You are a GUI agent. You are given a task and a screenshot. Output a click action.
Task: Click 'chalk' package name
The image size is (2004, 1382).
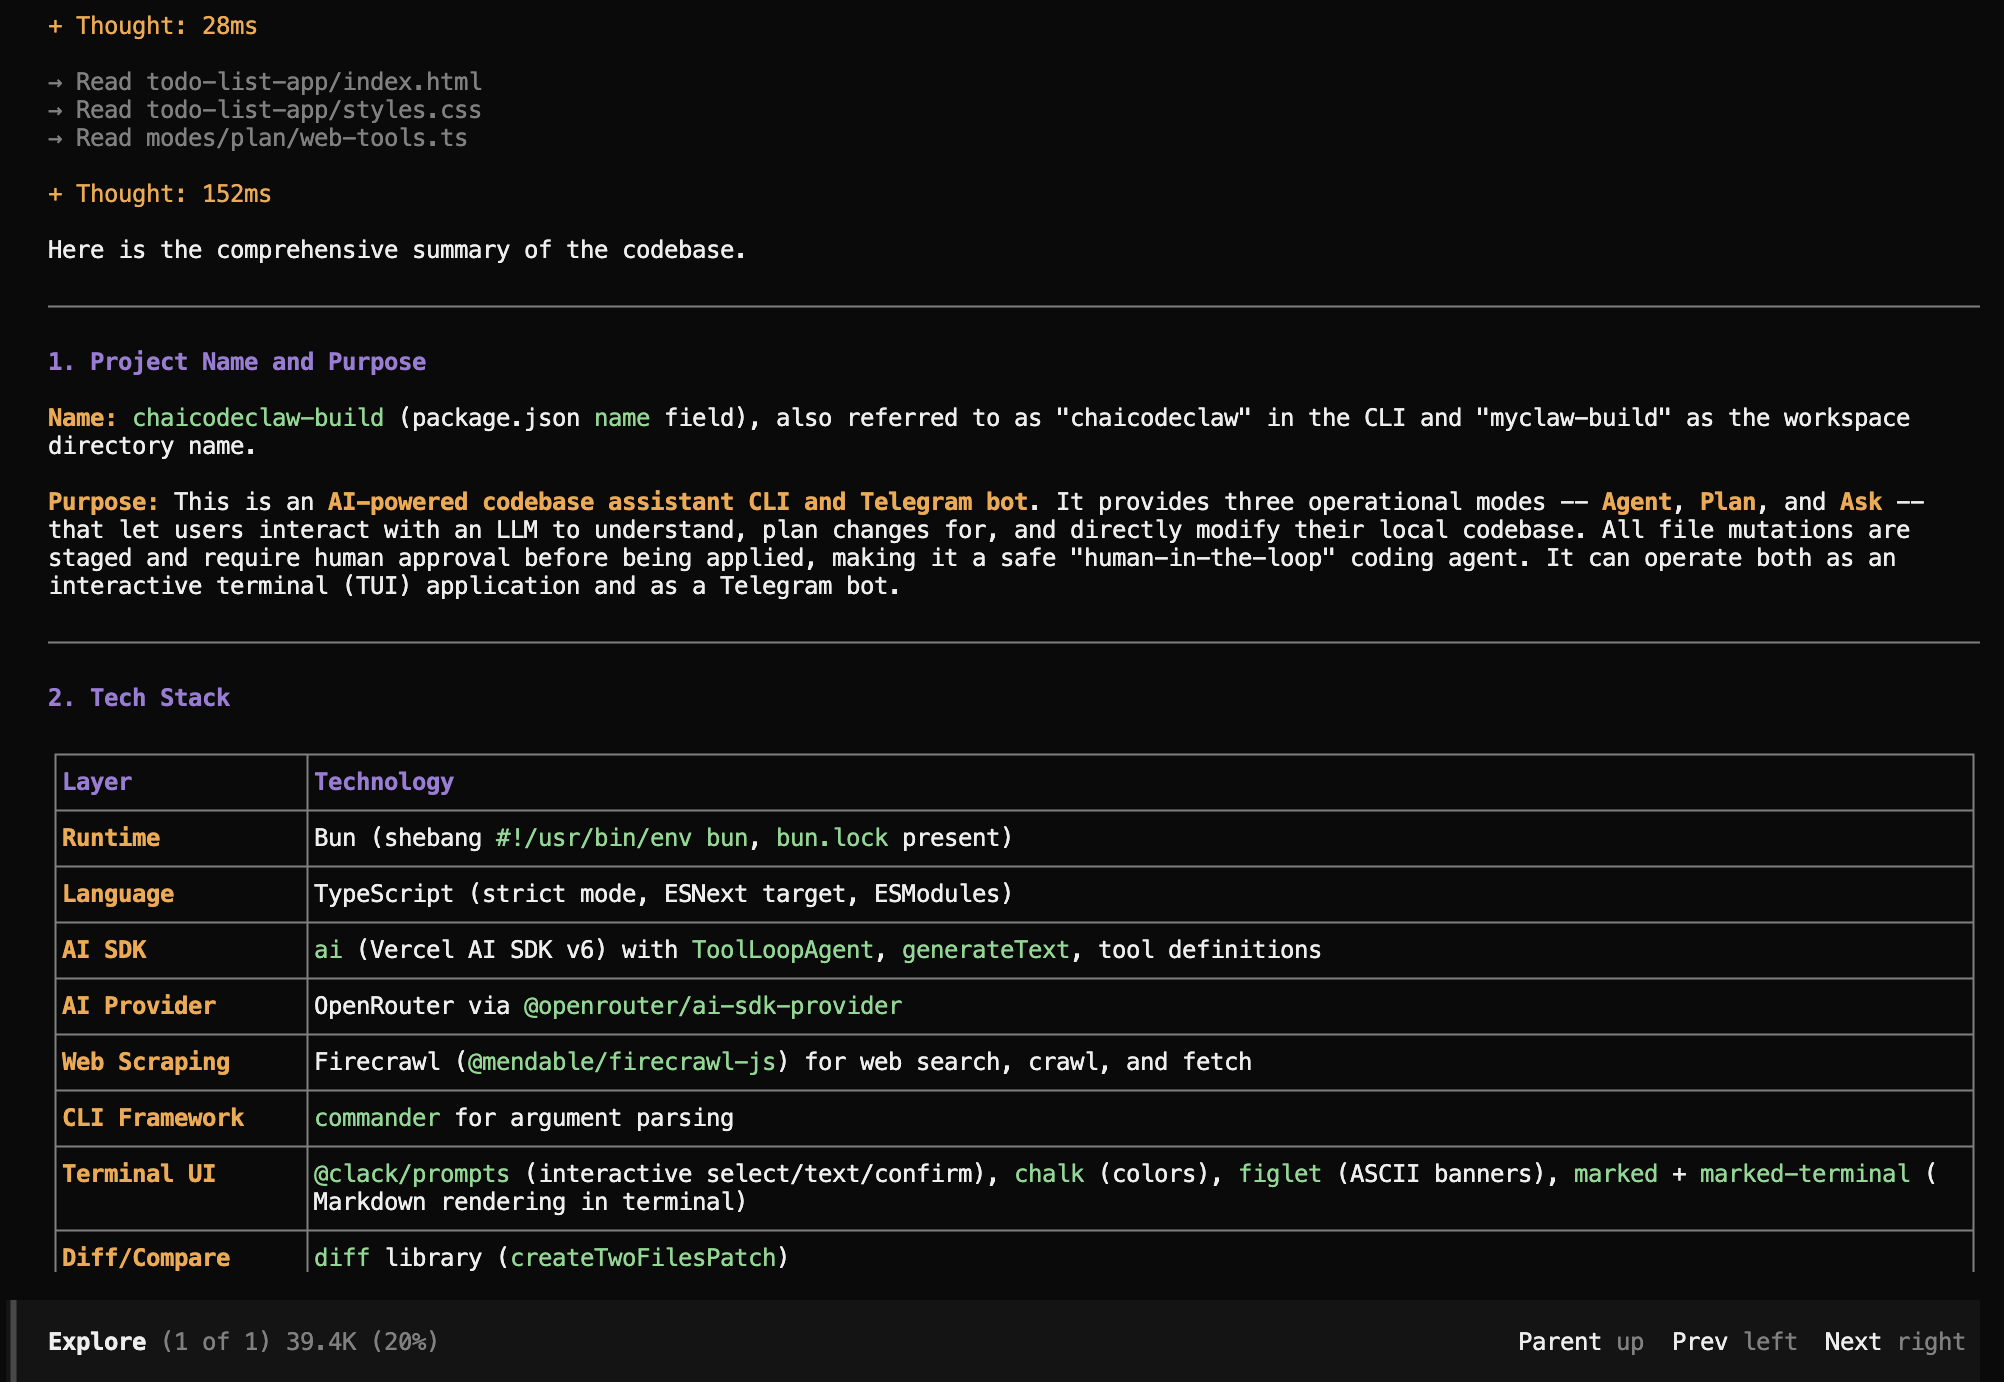[x=1049, y=1174]
